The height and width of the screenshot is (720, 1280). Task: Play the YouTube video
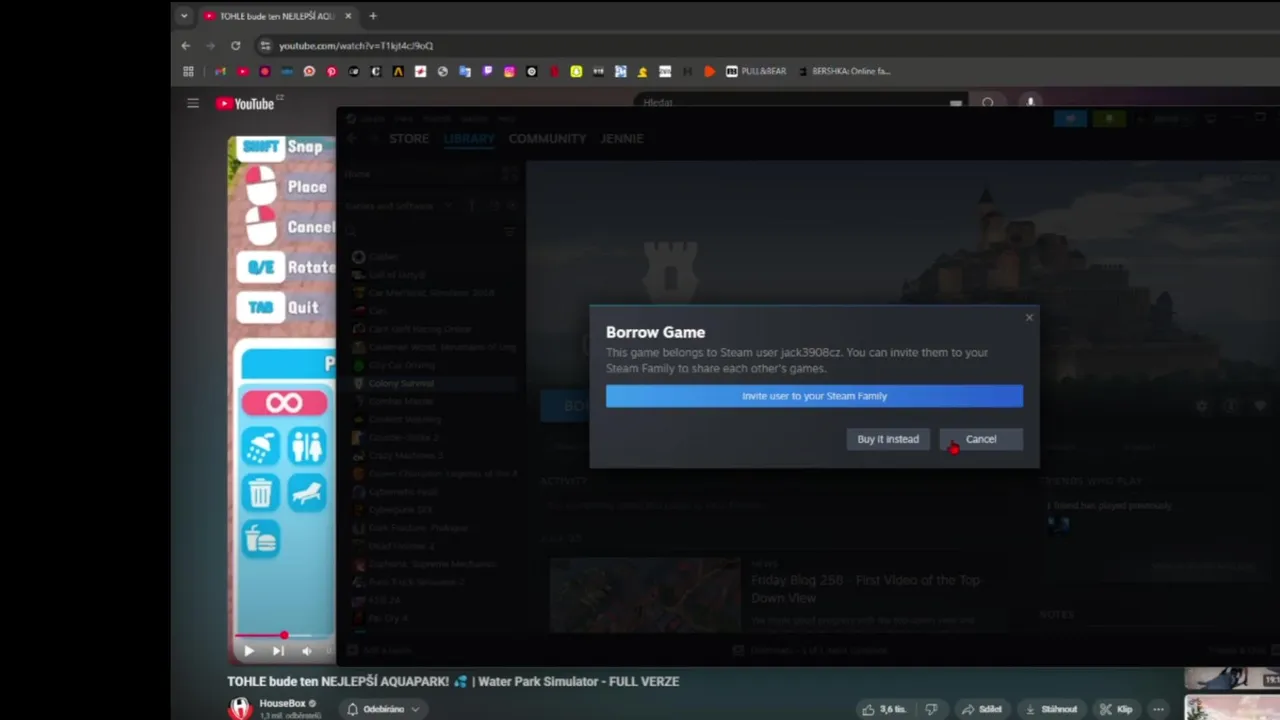point(249,651)
